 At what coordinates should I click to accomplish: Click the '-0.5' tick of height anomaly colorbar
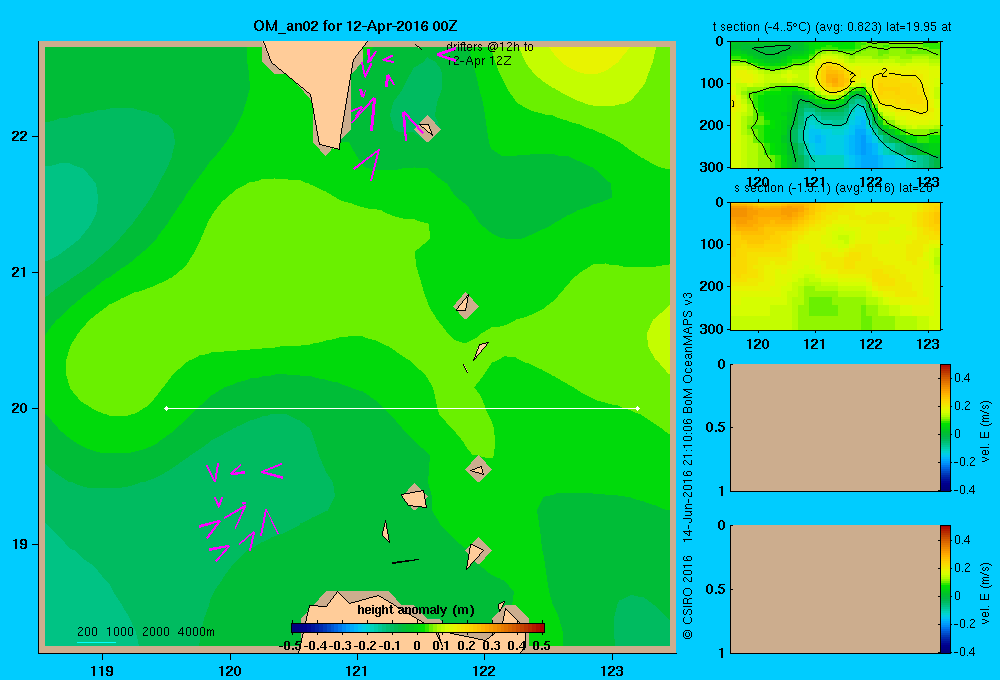(x=290, y=646)
